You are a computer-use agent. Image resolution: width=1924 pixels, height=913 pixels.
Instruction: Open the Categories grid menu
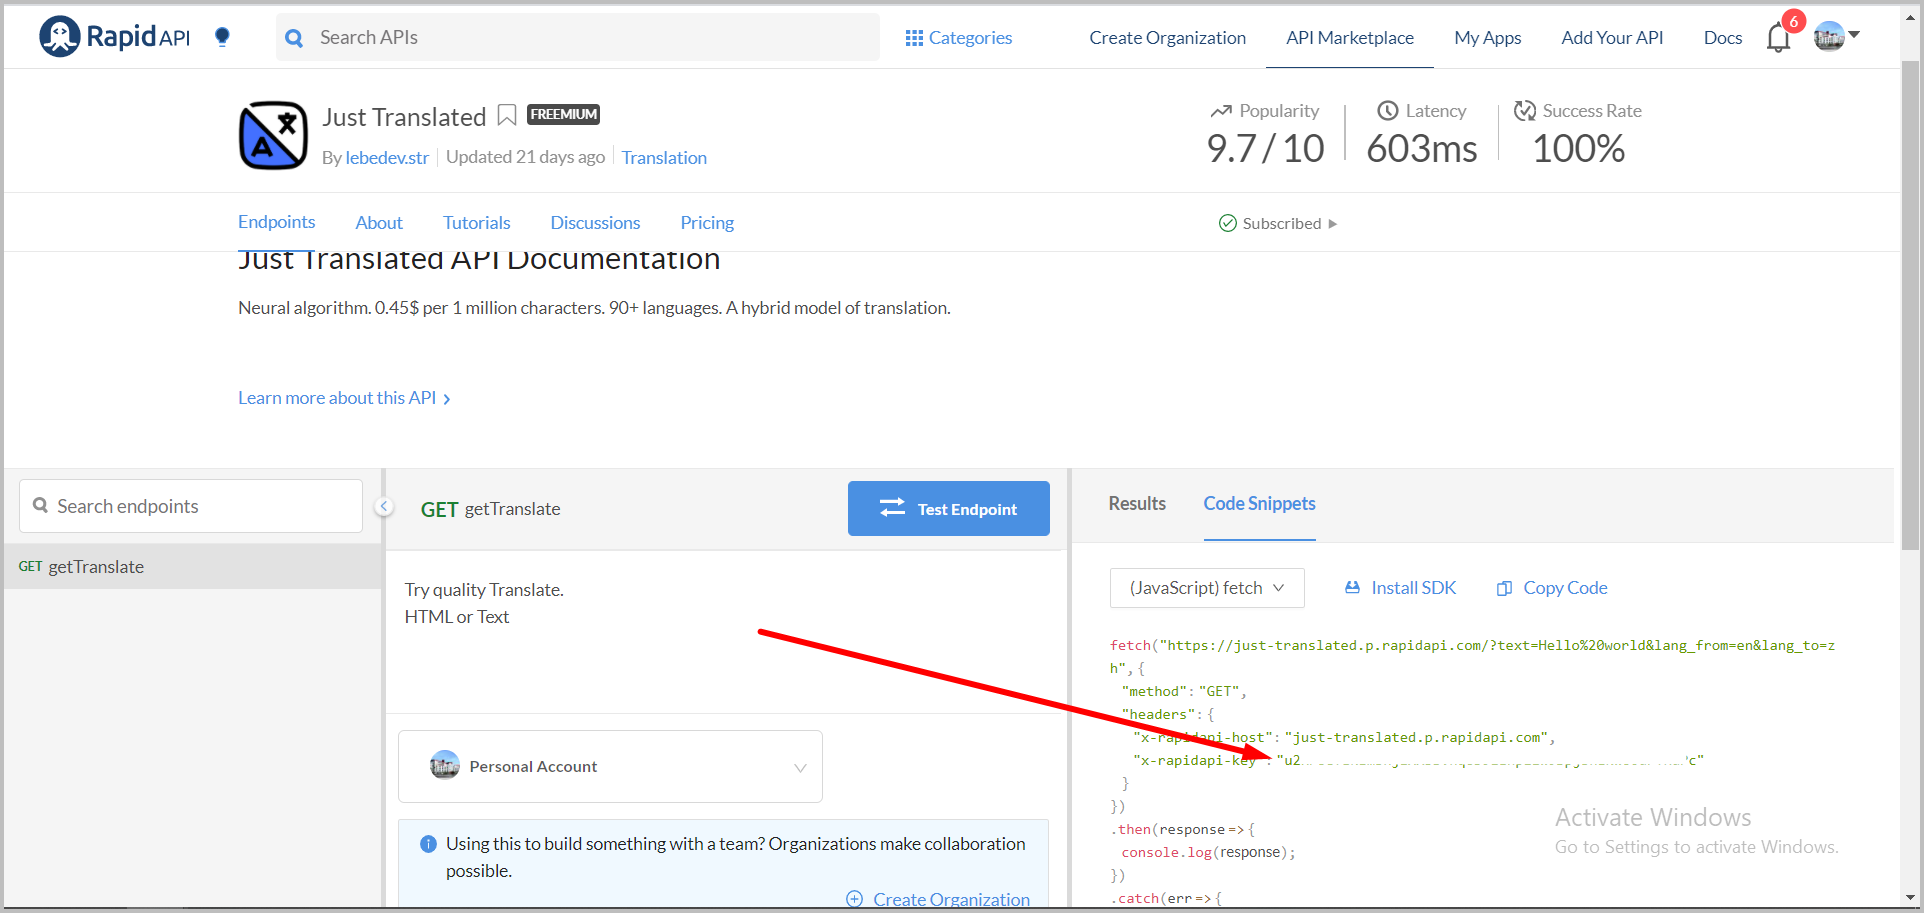click(958, 38)
